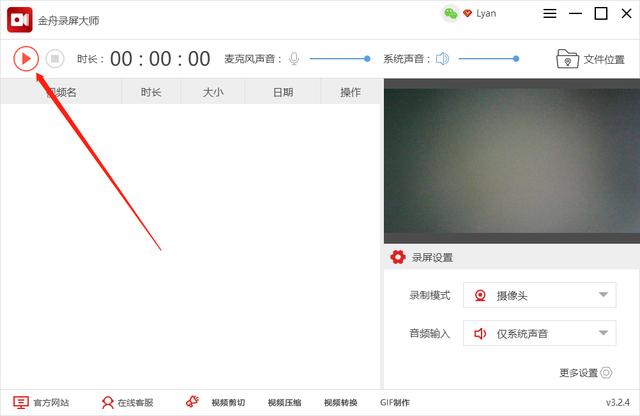Screen dimensions: 640x416
Task: Start recording with the red play button
Action: 26,59
